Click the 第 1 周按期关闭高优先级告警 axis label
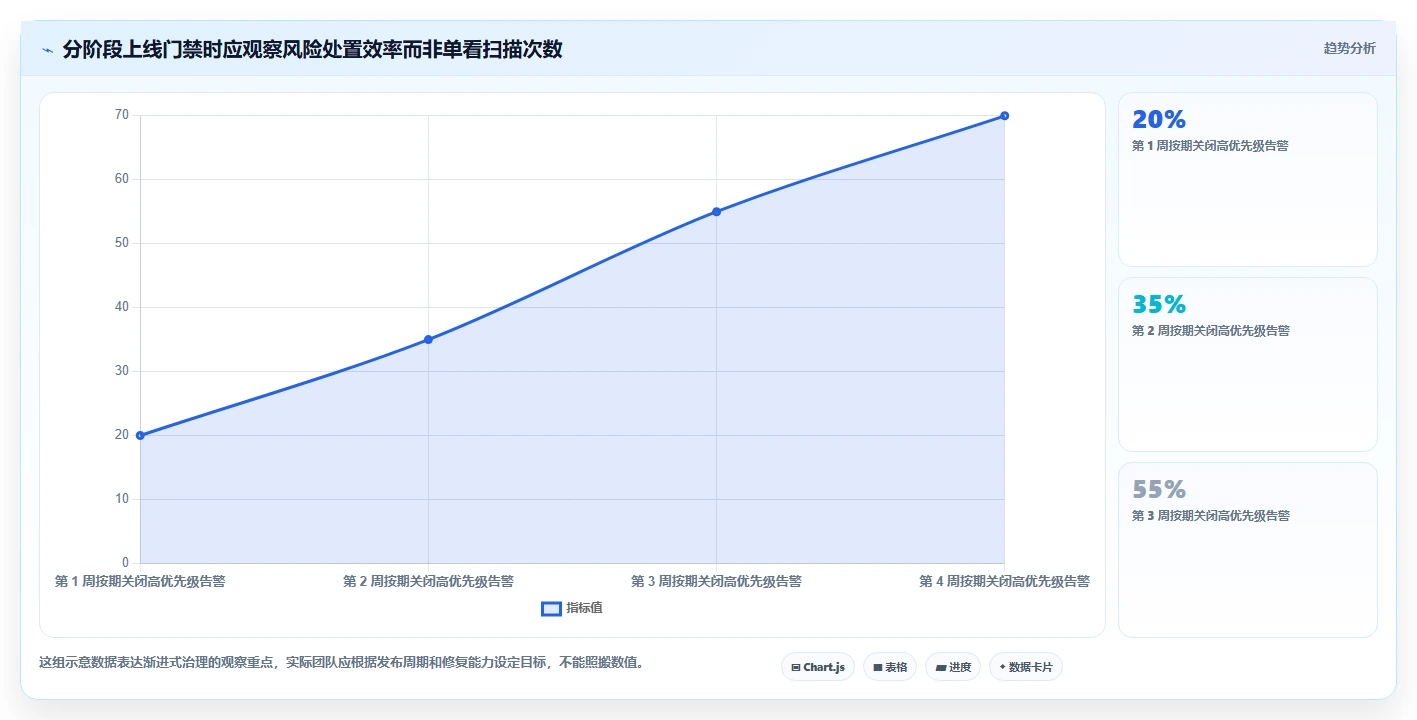 point(140,581)
